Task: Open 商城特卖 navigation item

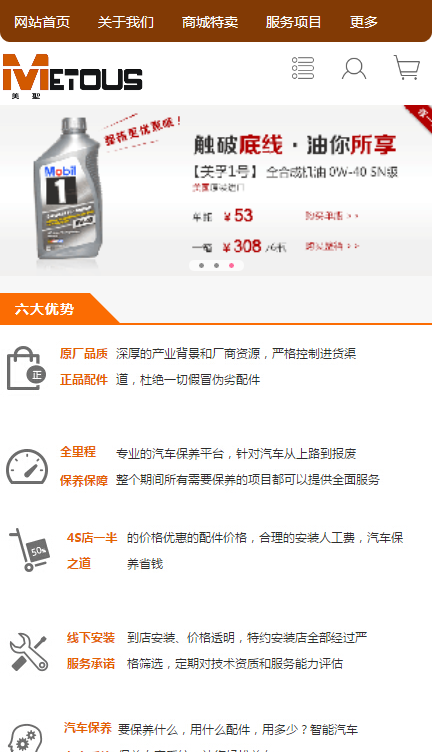Action: coord(210,22)
